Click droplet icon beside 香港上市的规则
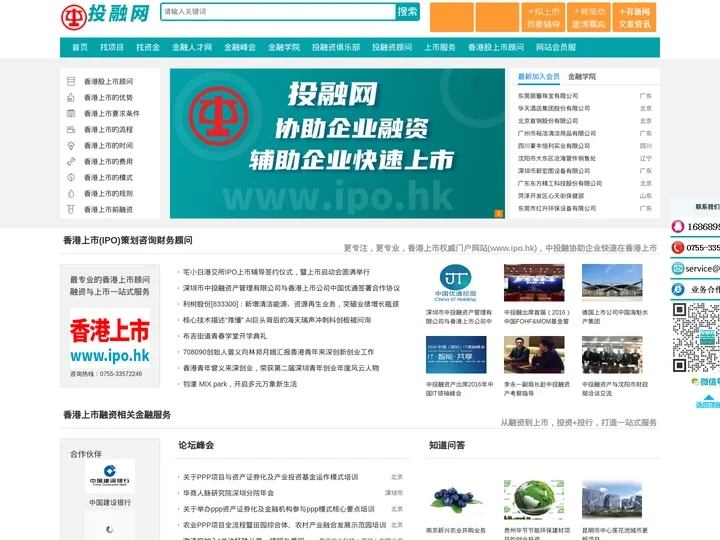The image size is (720, 540). click(71, 193)
